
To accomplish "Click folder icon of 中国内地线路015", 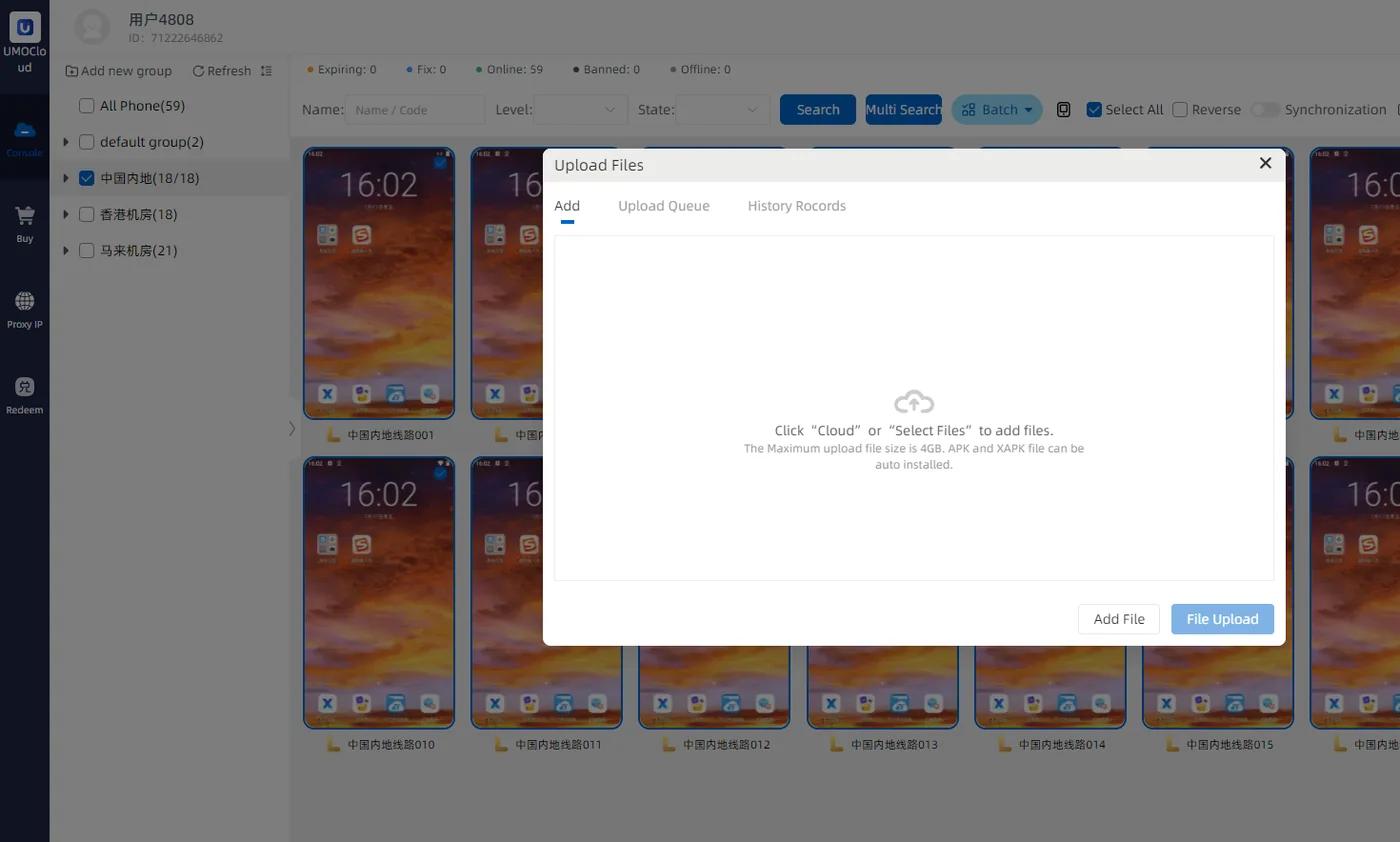I will pos(1174,744).
